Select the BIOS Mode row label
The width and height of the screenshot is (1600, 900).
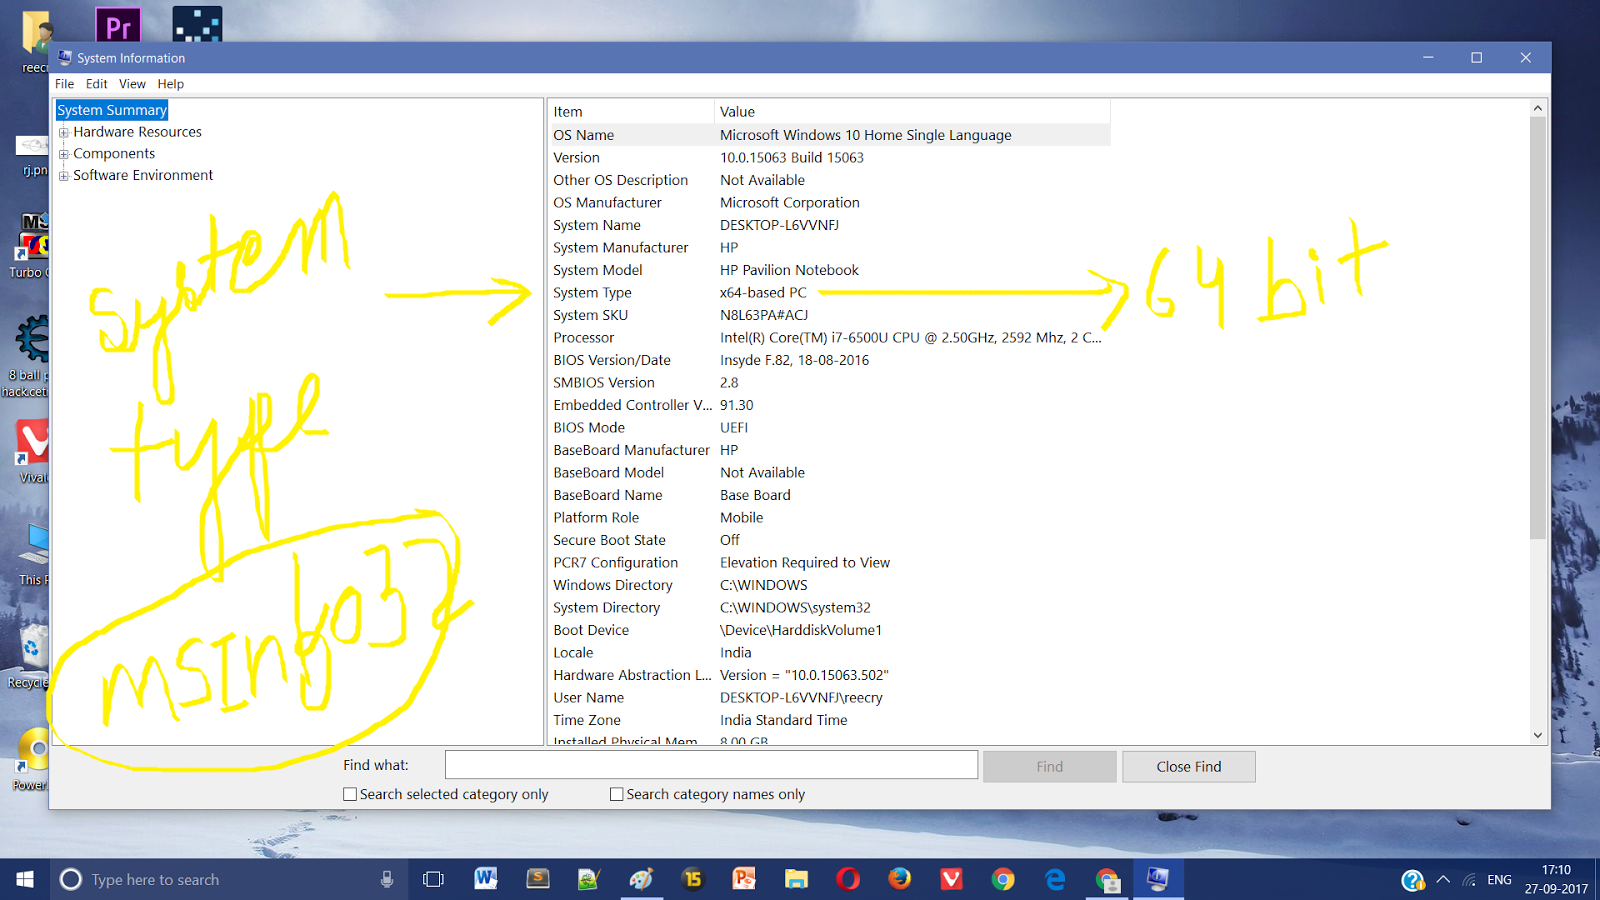pyautogui.click(x=589, y=428)
